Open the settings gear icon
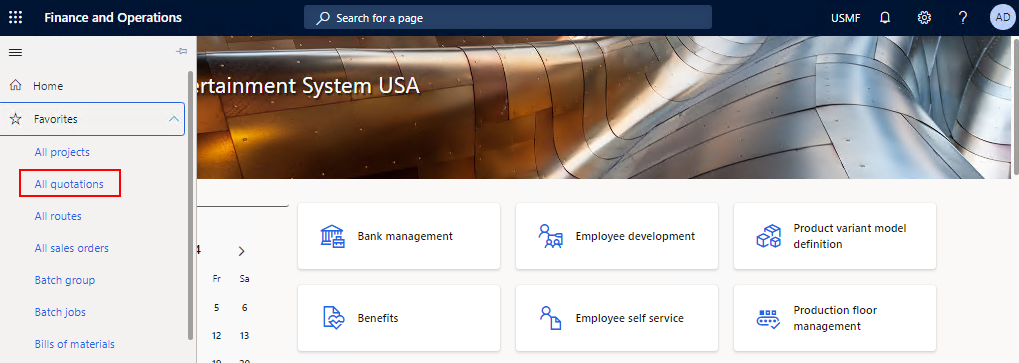1019x363 pixels. click(924, 18)
